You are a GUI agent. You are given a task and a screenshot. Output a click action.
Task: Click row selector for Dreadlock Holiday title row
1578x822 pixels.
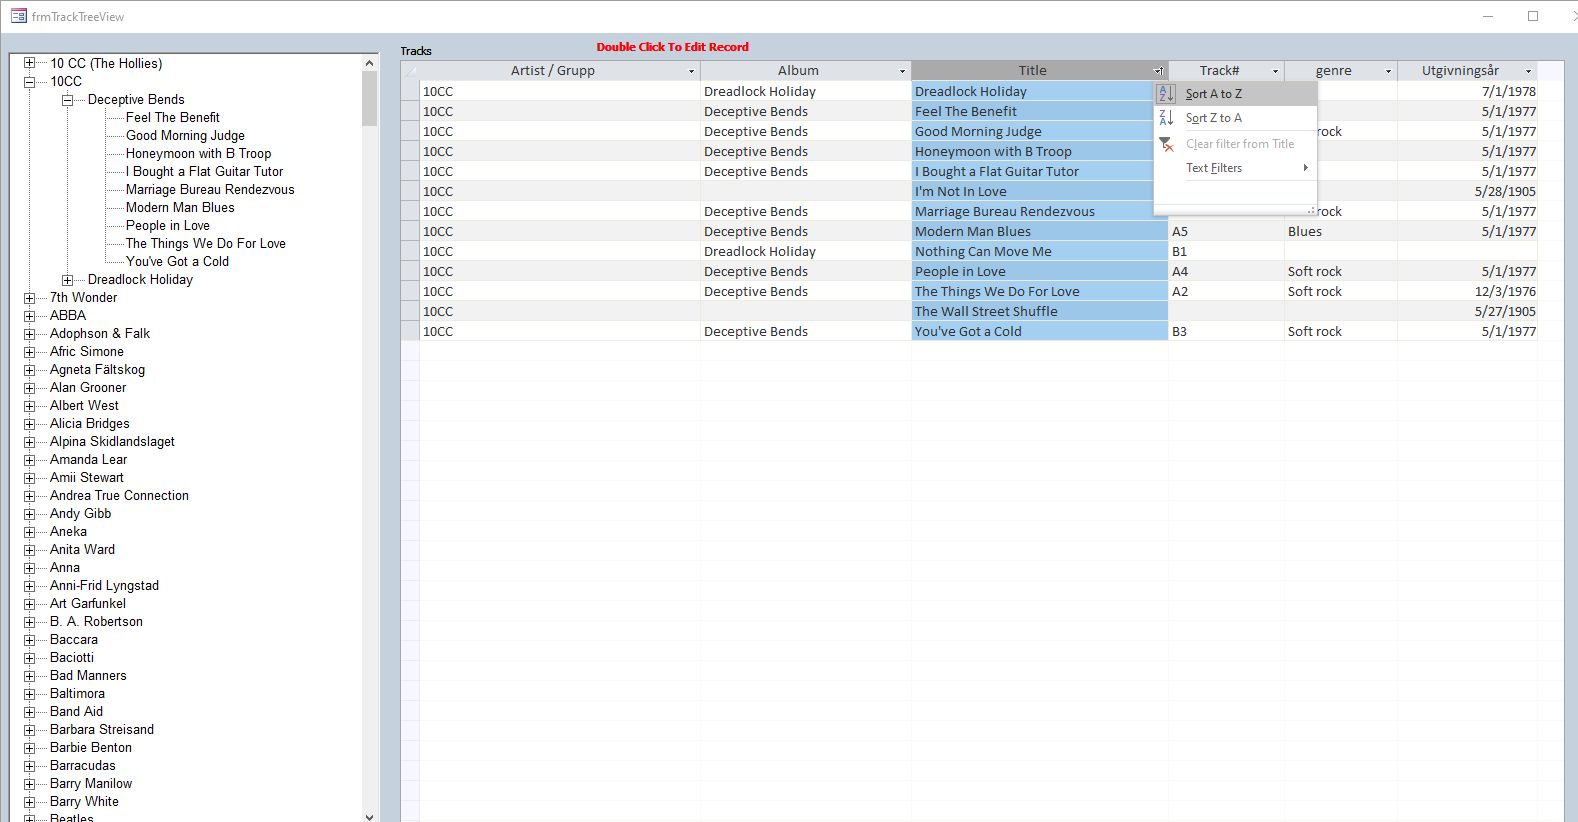[410, 91]
